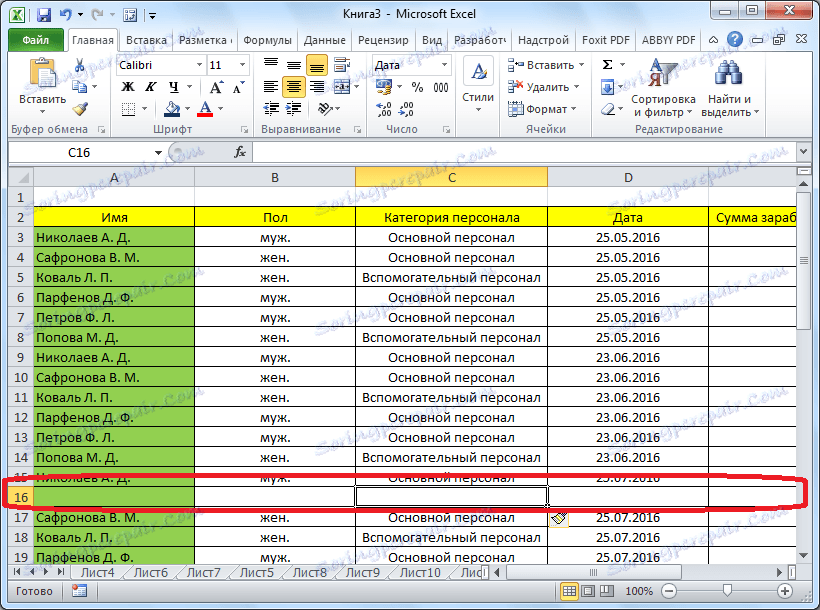This screenshot has height=610, width=820.
Task: Toggle italic formatting with the К button
Action: 149,86
